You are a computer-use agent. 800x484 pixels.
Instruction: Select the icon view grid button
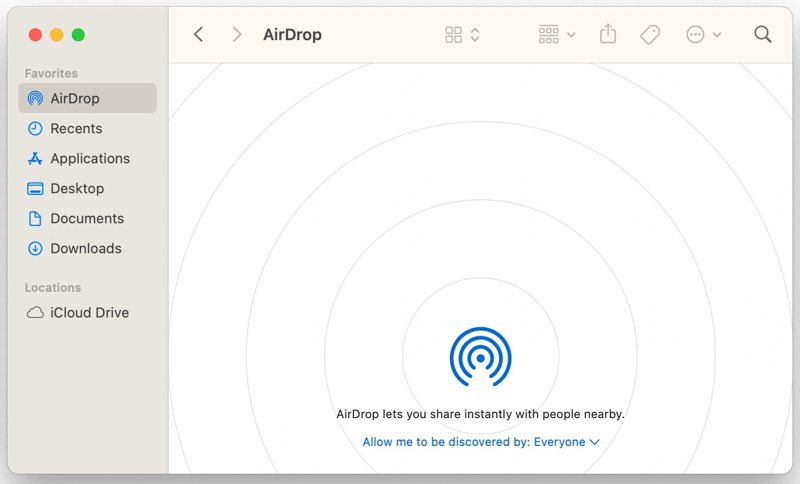[x=454, y=35]
